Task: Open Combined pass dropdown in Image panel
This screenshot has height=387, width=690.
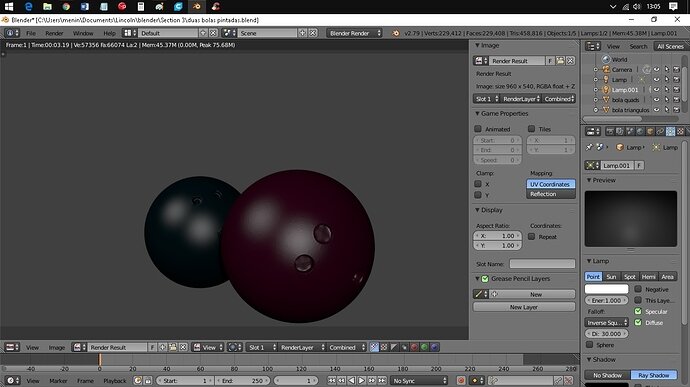Action: coord(559,99)
